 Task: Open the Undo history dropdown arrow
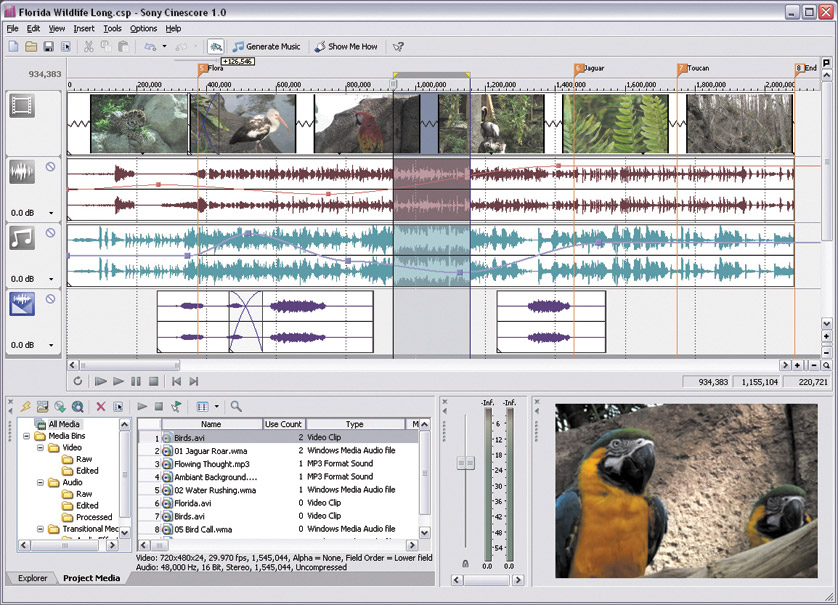pyautogui.click(x=164, y=47)
